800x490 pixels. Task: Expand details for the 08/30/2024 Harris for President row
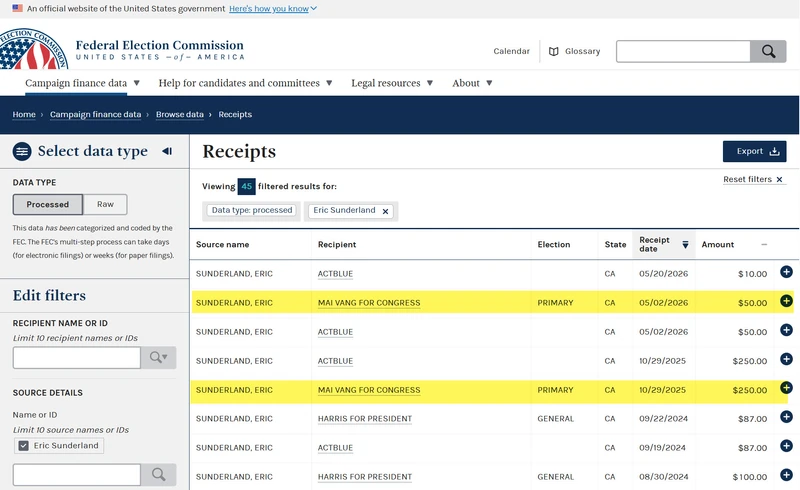(x=786, y=475)
